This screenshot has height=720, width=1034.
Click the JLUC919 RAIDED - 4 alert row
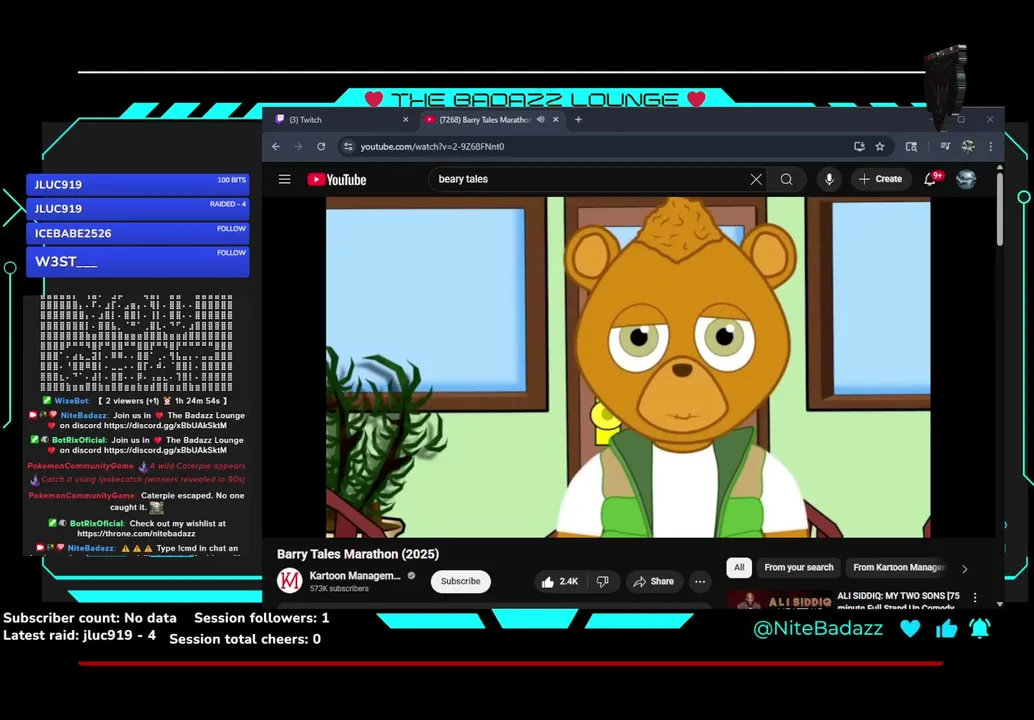(x=138, y=208)
